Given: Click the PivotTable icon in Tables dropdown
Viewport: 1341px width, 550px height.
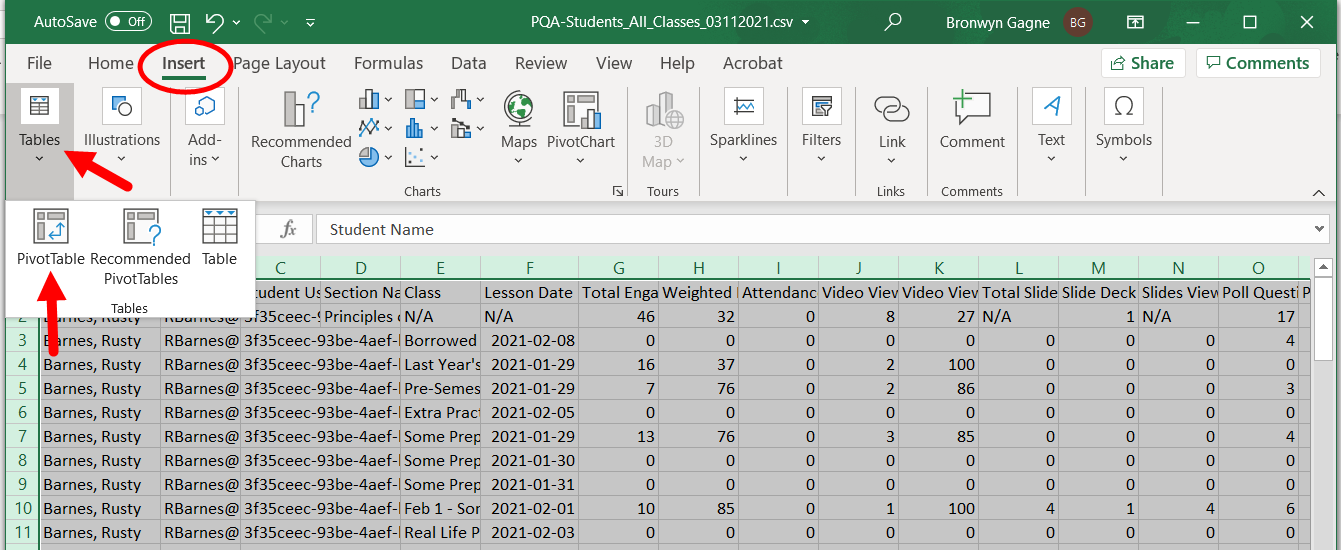Looking at the screenshot, I should [x=50, y=228].
